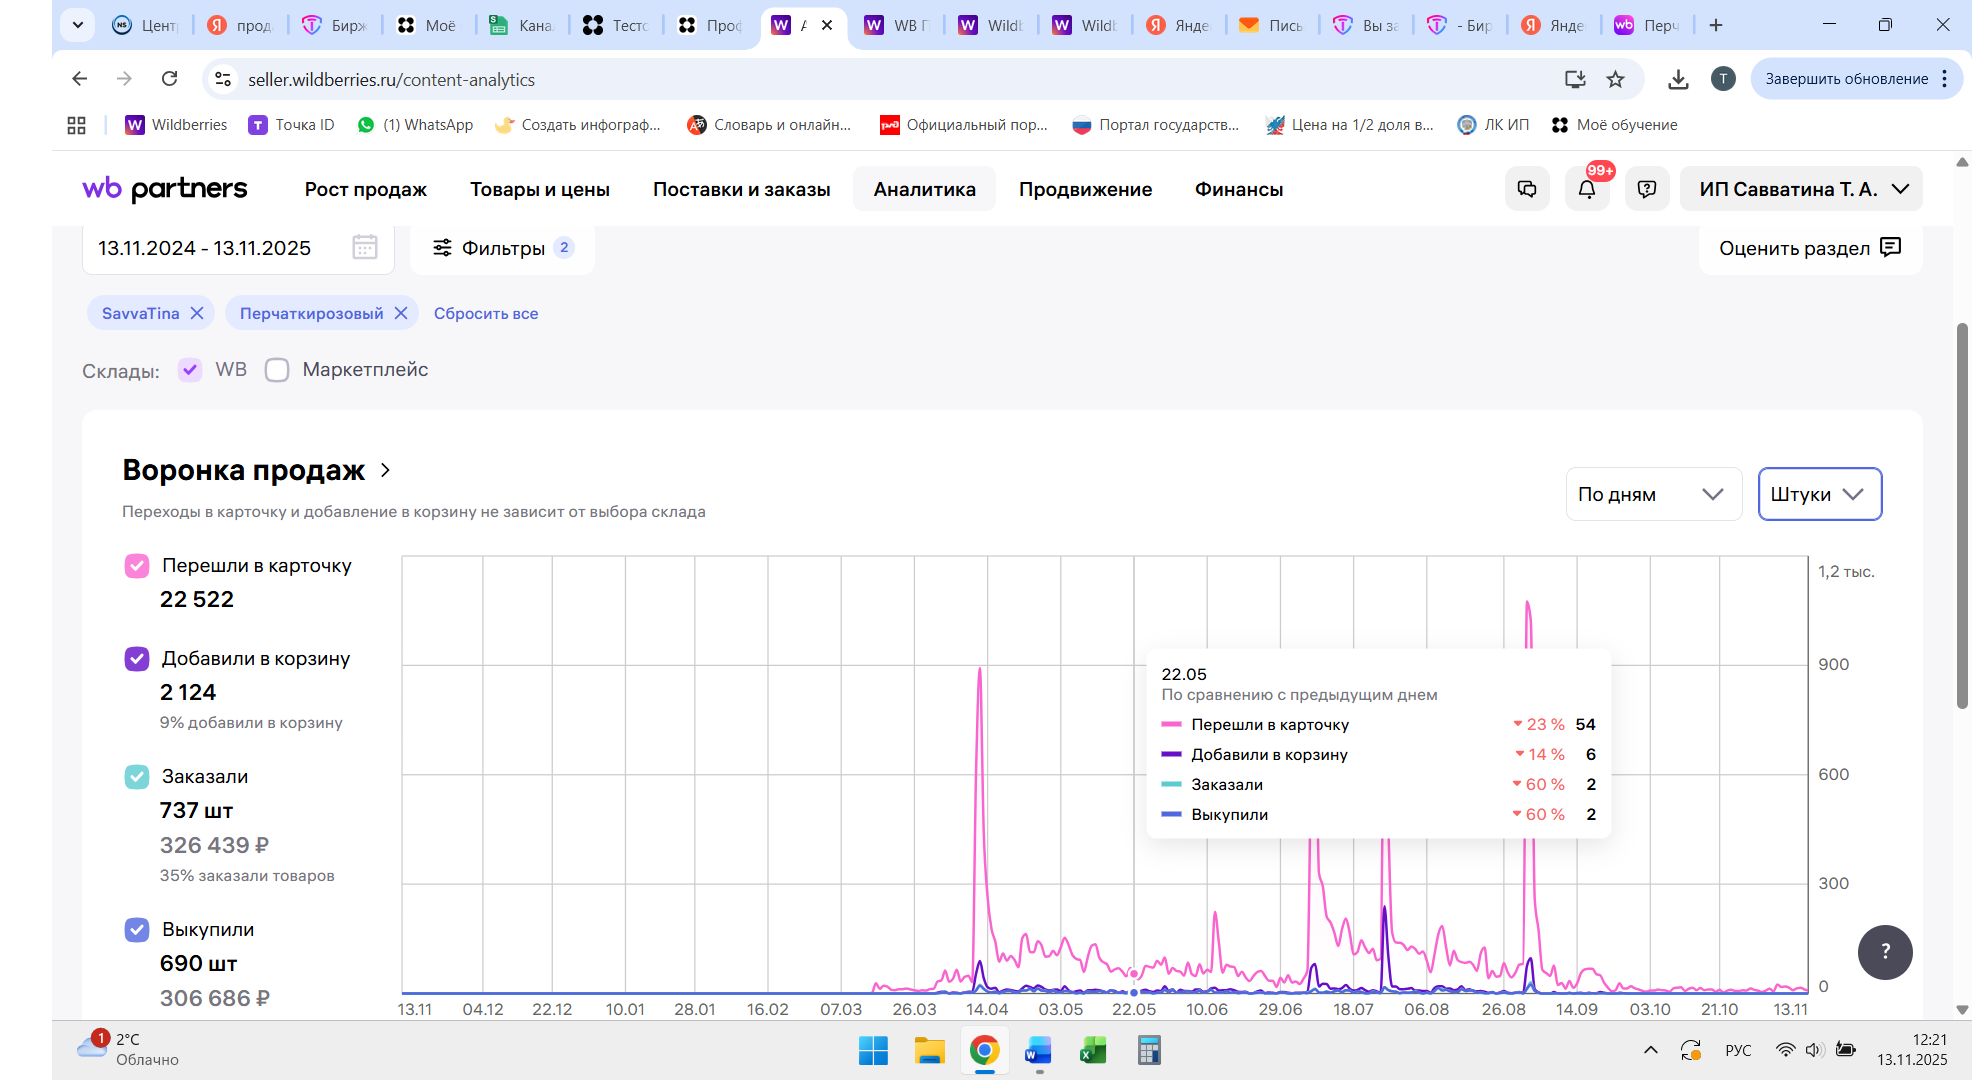This screenshot has width=1972, height=1080.
Task: Expand the Штуки units dropdown
Action: click(1819, 494)
